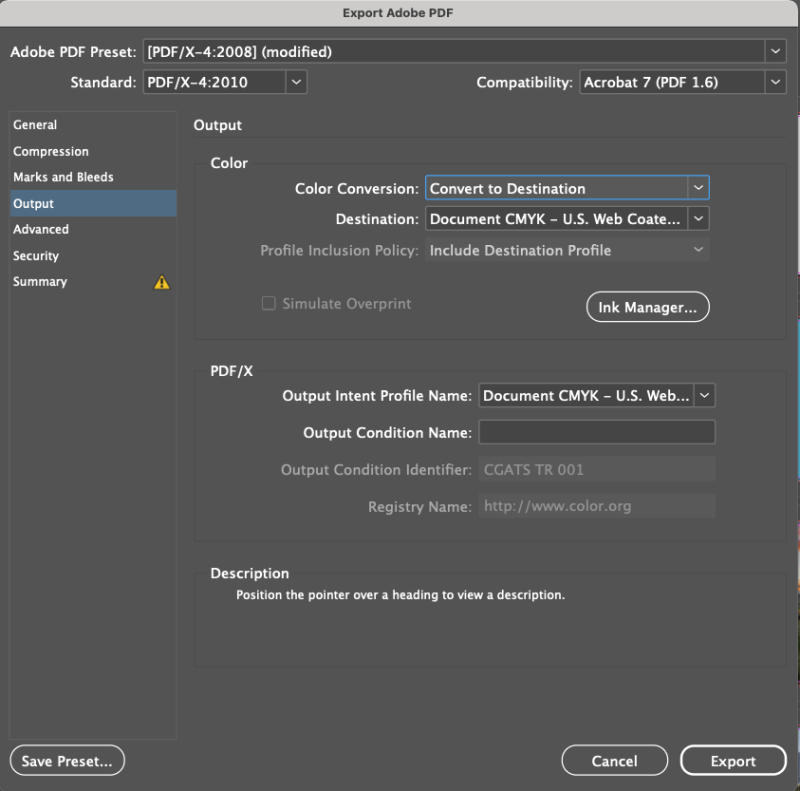Open the Profile Inclusion Policy dropdown
The width and height of the screenshot is (800, 791).
click(567, 250)
